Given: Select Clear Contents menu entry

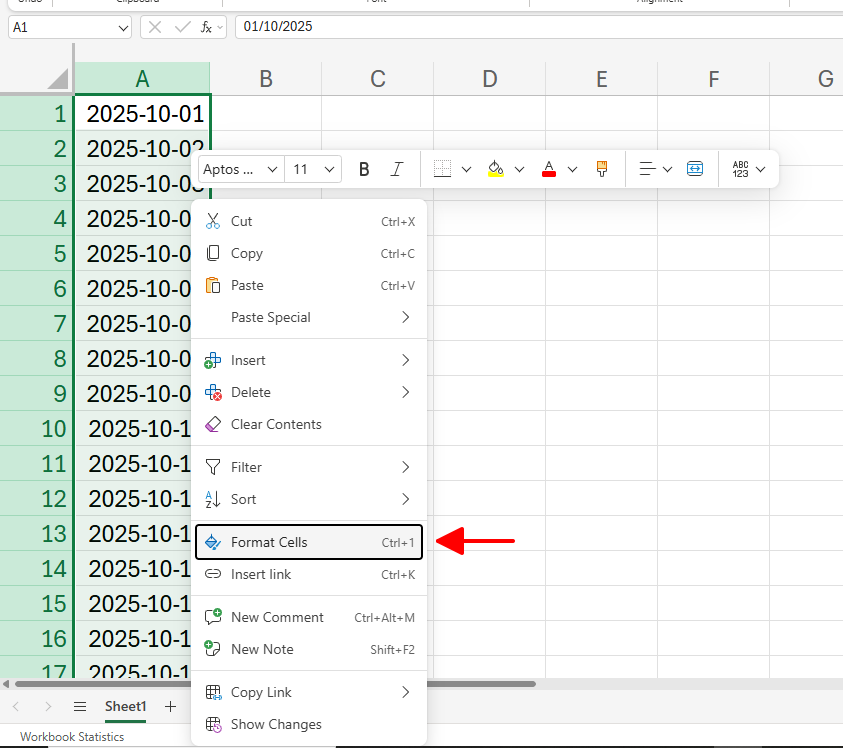Looking at the screenshot, I should pyautogui.click(x=309, y=424).
